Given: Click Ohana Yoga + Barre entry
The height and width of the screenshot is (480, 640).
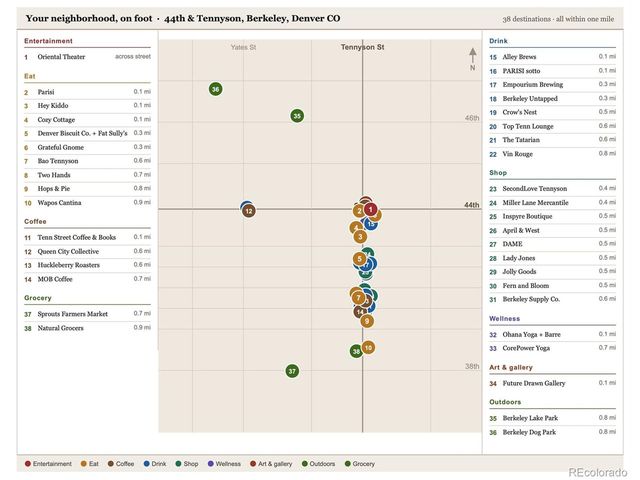Looking at the screenshot, I should pos(553,334).
